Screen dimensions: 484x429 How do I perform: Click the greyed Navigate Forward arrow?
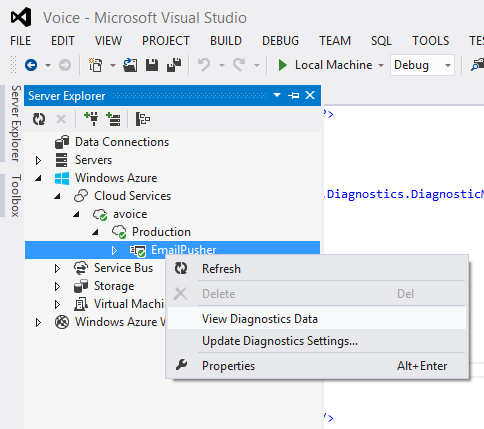65,65
